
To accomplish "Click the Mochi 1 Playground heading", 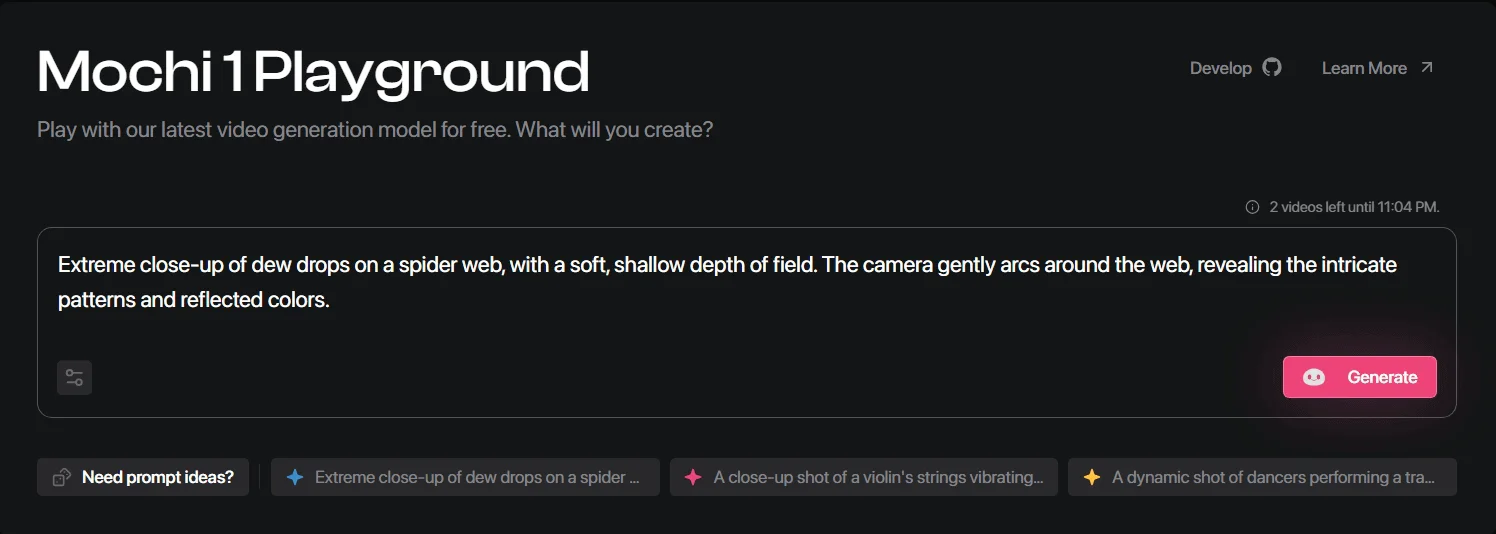I will [x=313, y=72].
